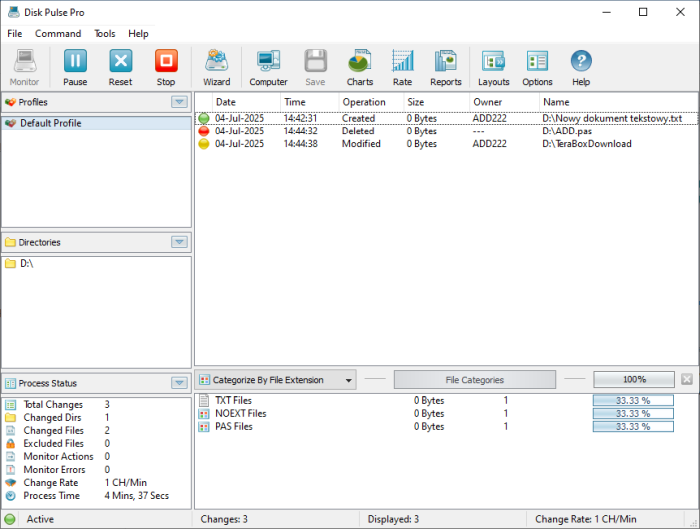Click the PAS Files 33.33 % bar

click(633, 427)
